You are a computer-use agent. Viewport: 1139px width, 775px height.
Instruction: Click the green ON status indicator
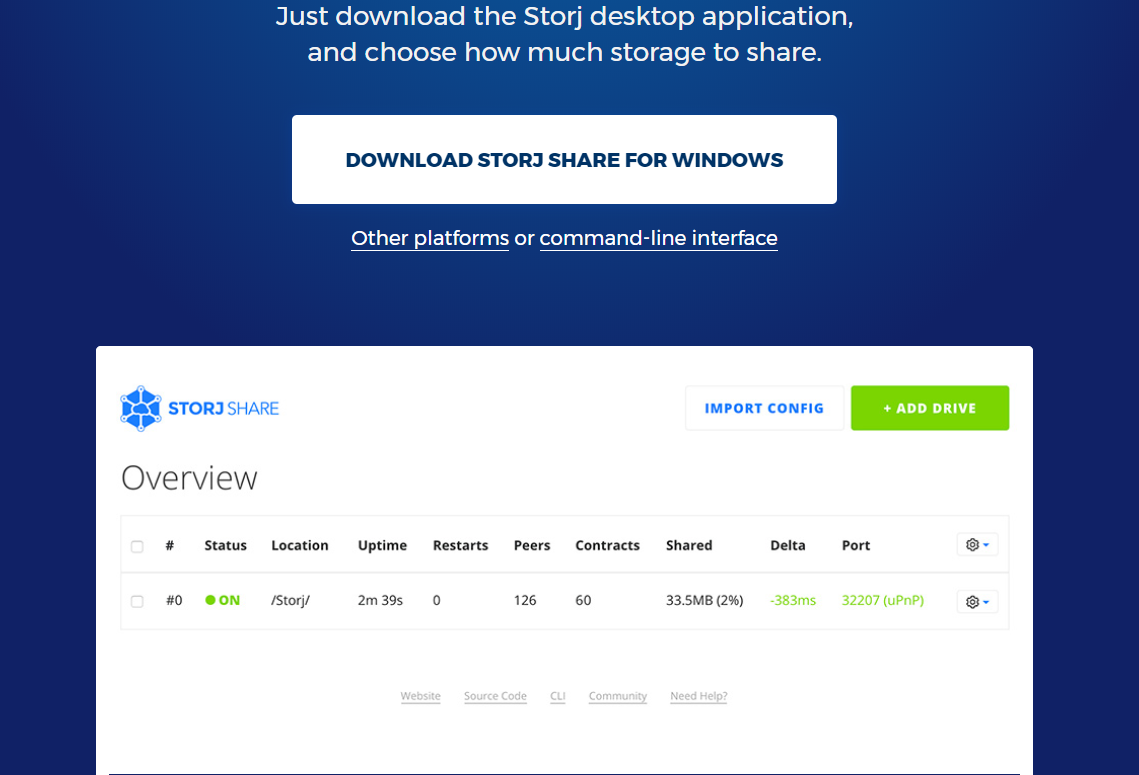[222, 601]
